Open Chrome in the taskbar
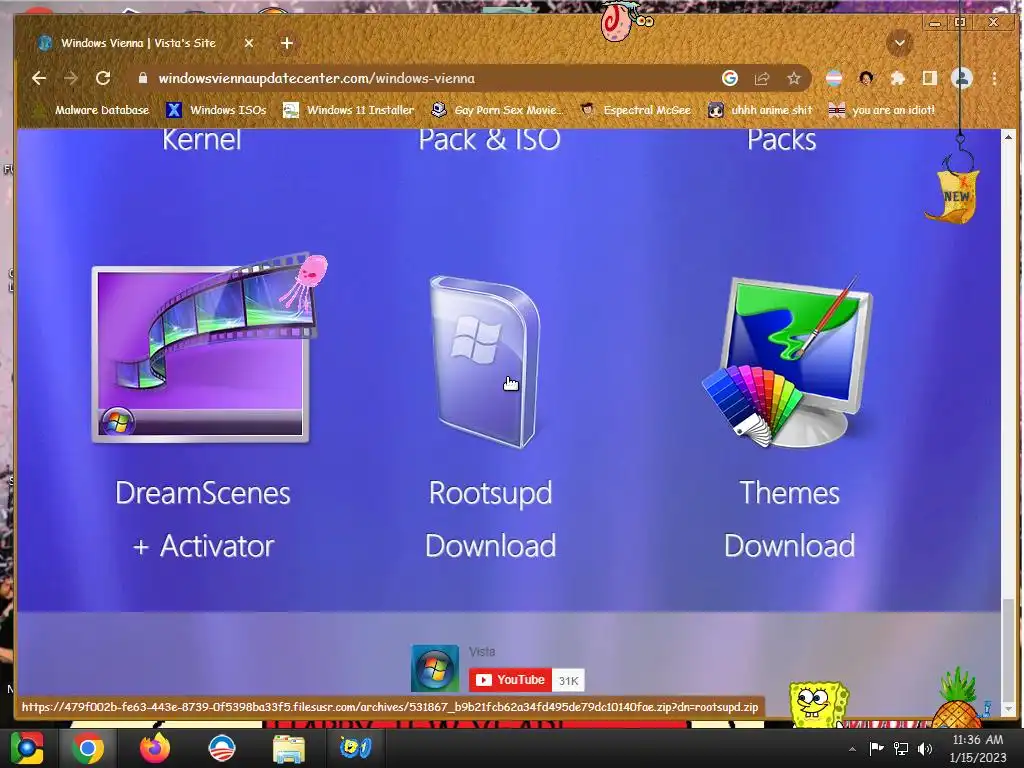Viewport: 1024px width, 768px height. [x=88, y=748]
